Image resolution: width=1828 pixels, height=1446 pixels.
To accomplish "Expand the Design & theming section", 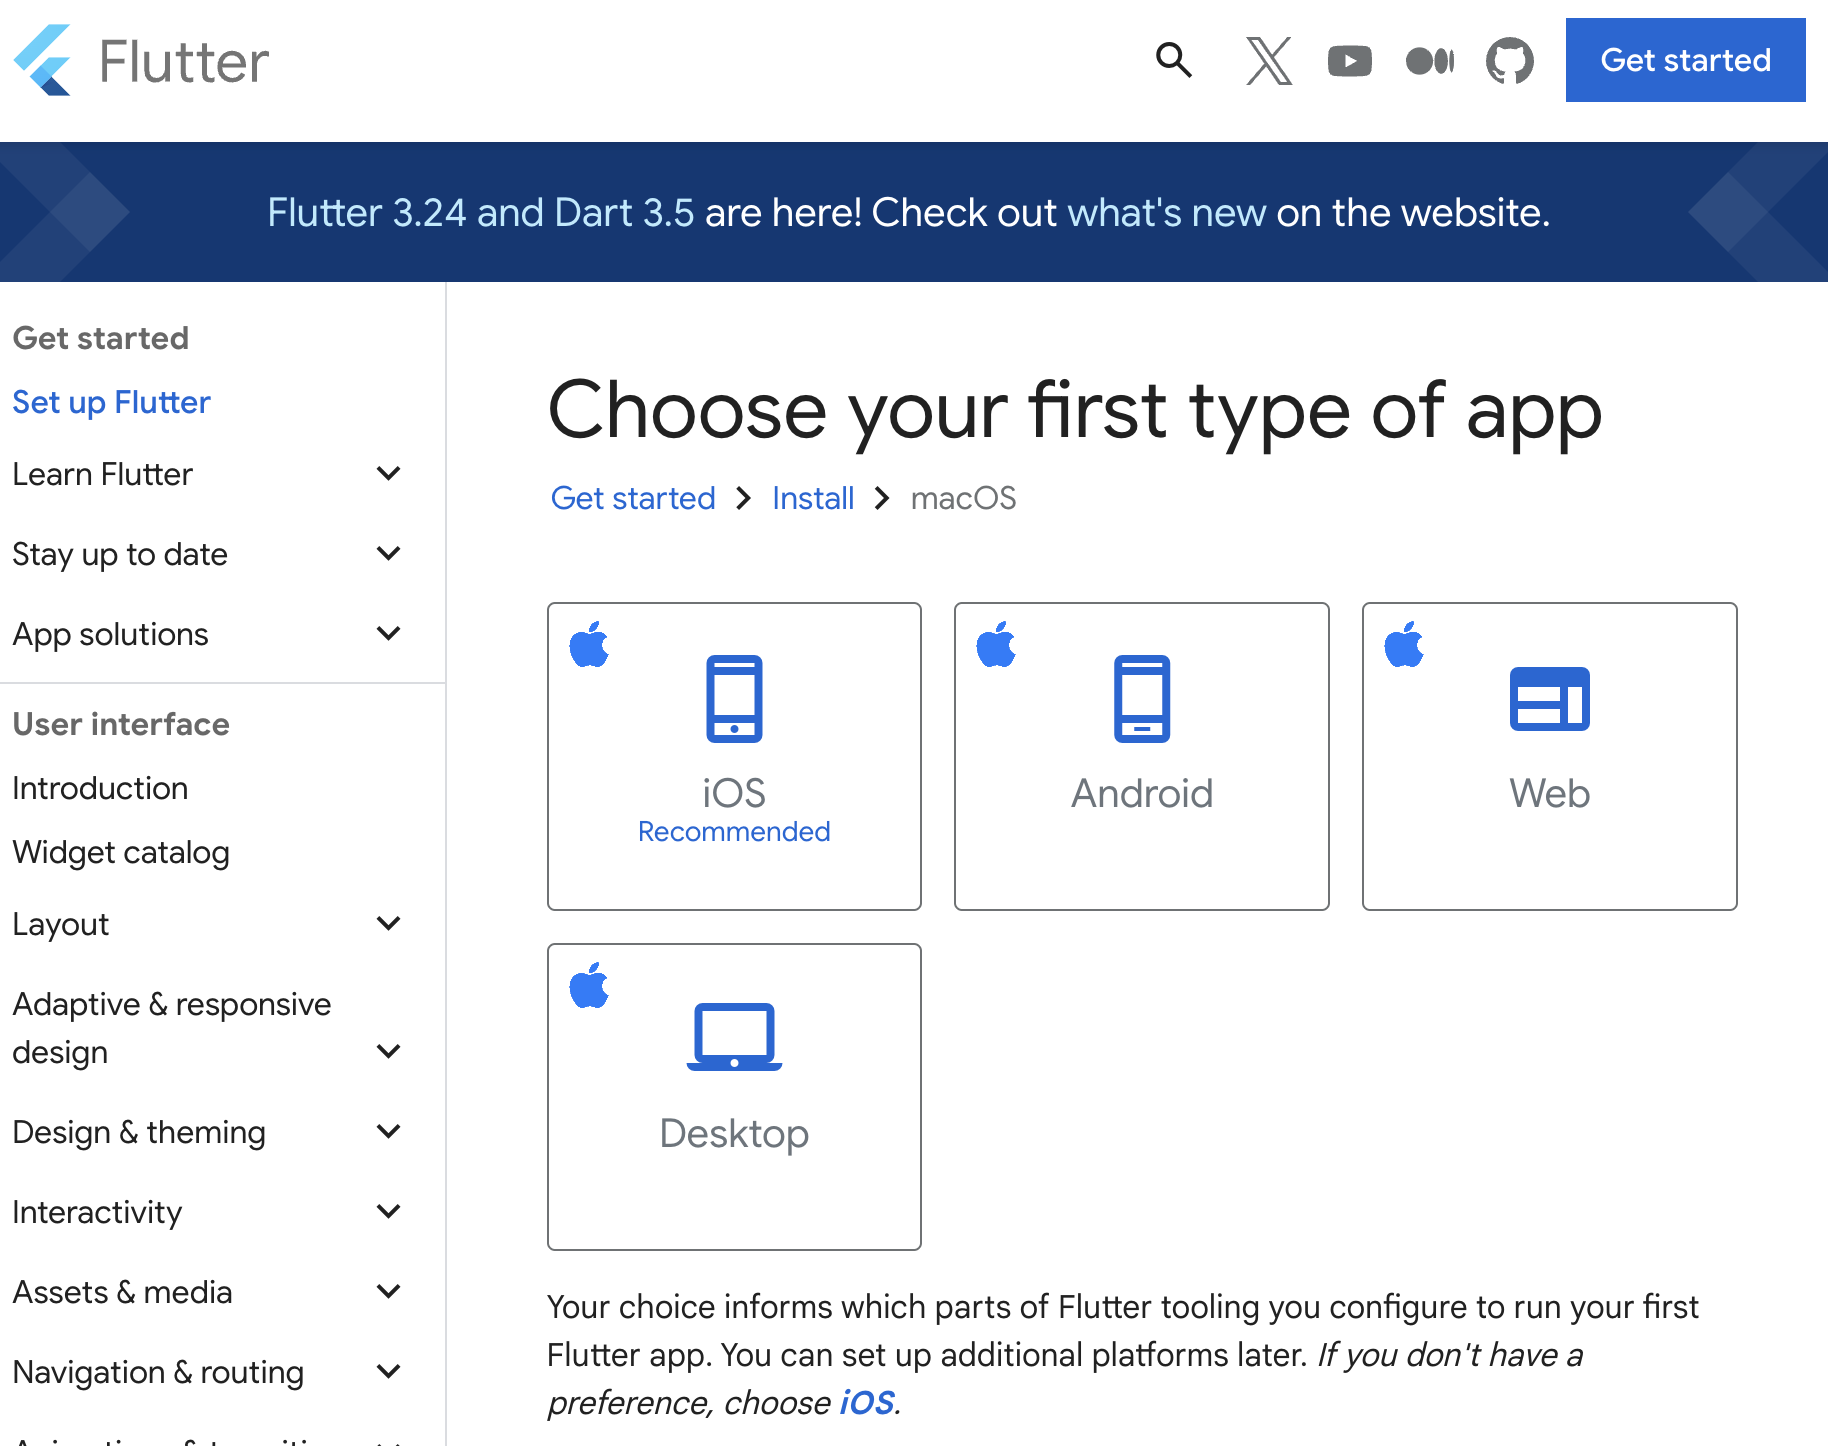I will point(389,1131).
